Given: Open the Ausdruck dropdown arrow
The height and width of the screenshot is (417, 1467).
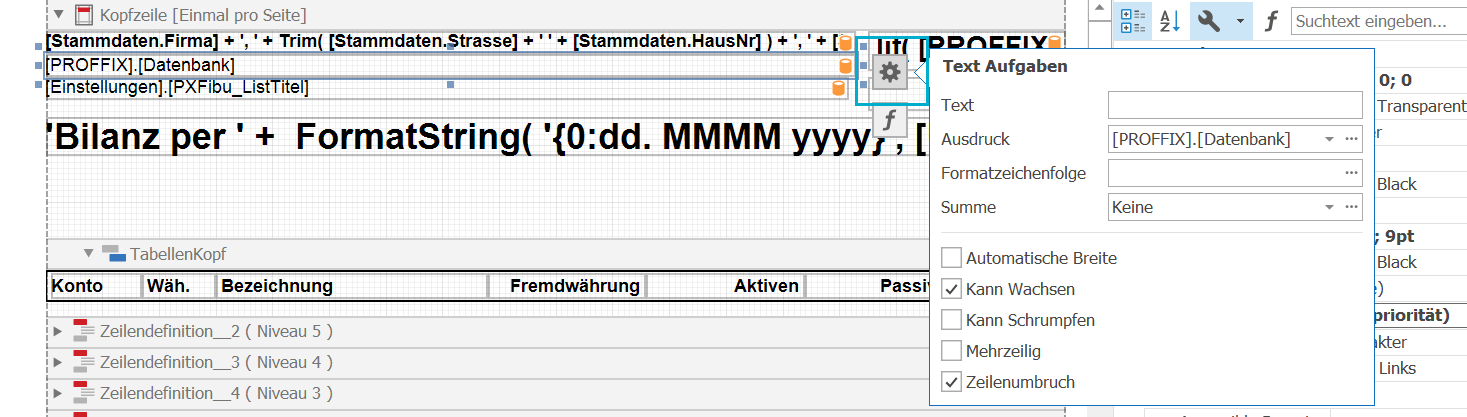Looking at the screenshot, I should click(1329, 139).
